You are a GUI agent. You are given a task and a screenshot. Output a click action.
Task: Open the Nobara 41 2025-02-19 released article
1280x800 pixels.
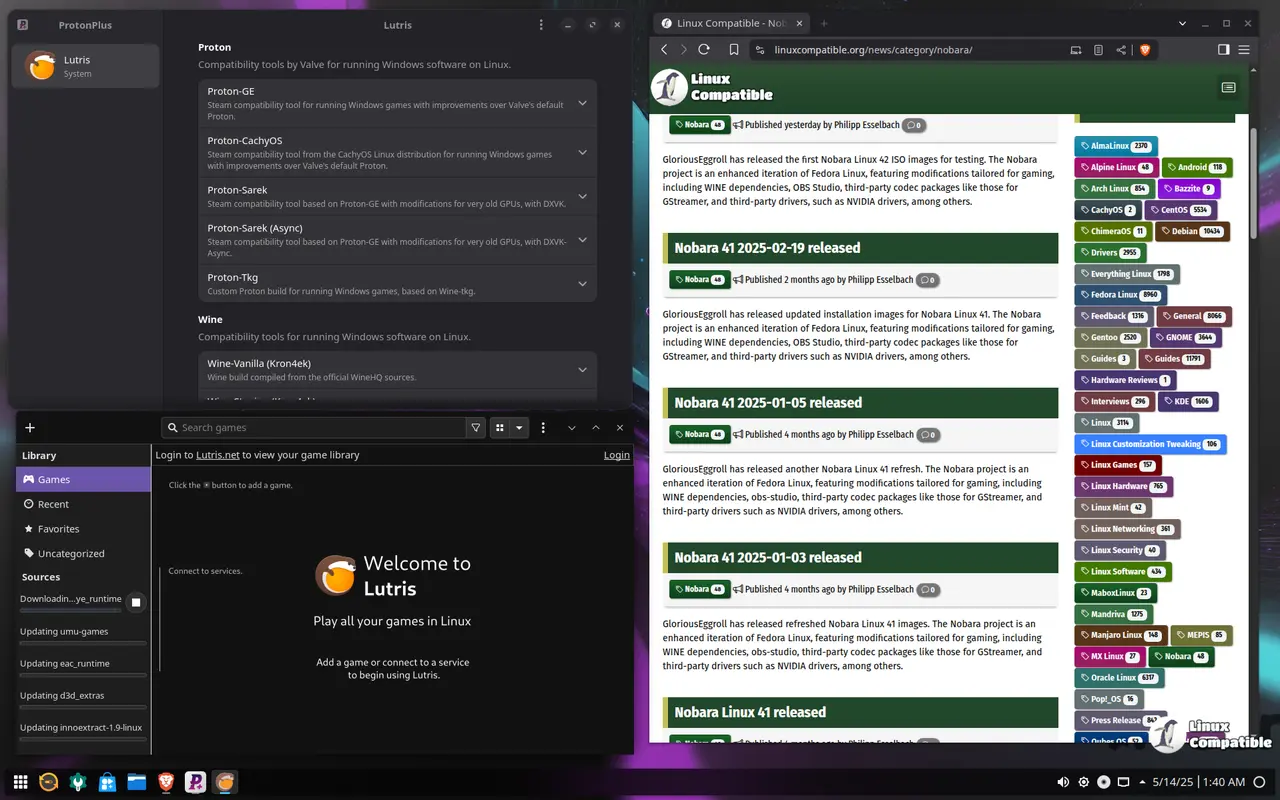tap(767, 248)
